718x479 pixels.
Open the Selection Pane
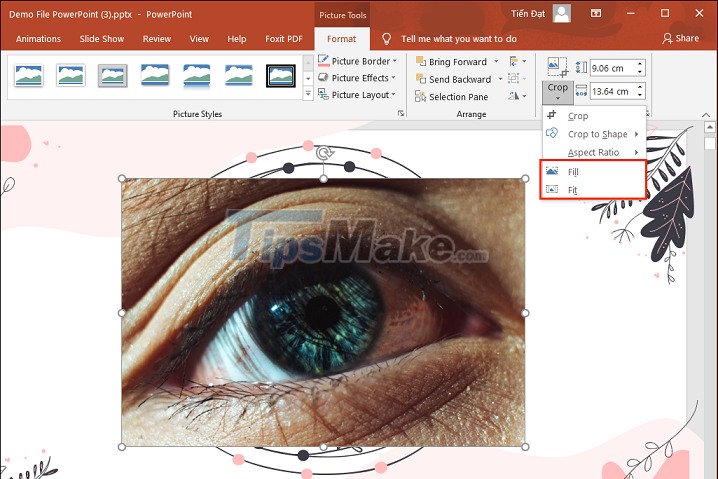pyautogui.click(x=451, y=97)
